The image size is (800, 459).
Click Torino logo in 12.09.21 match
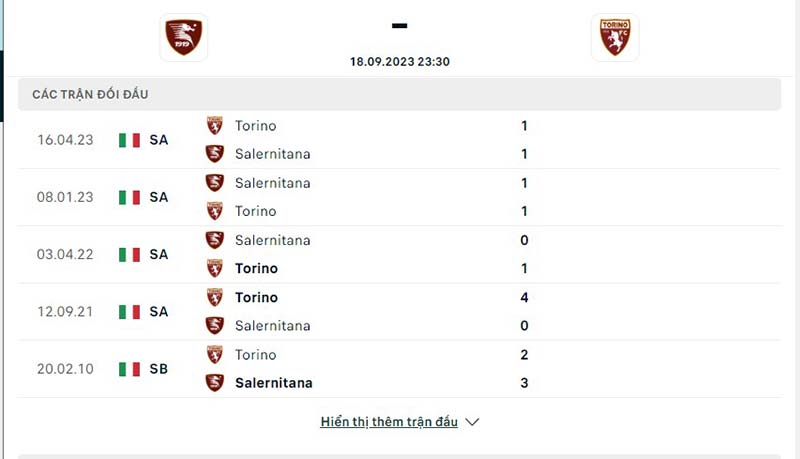point(214,297)
